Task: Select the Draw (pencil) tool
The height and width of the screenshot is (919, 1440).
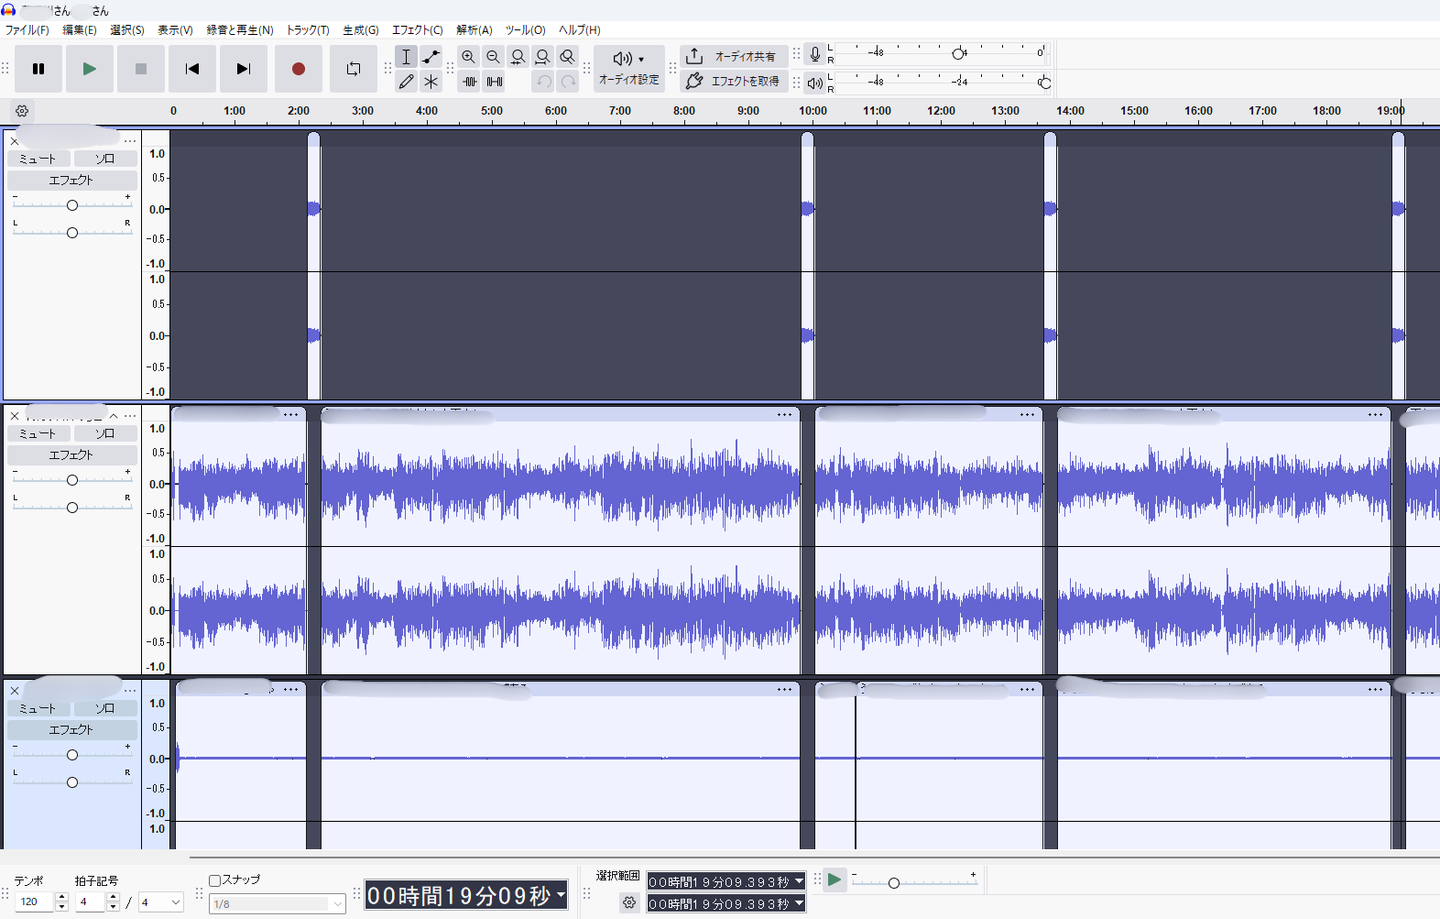Action: tap(406, 82)
